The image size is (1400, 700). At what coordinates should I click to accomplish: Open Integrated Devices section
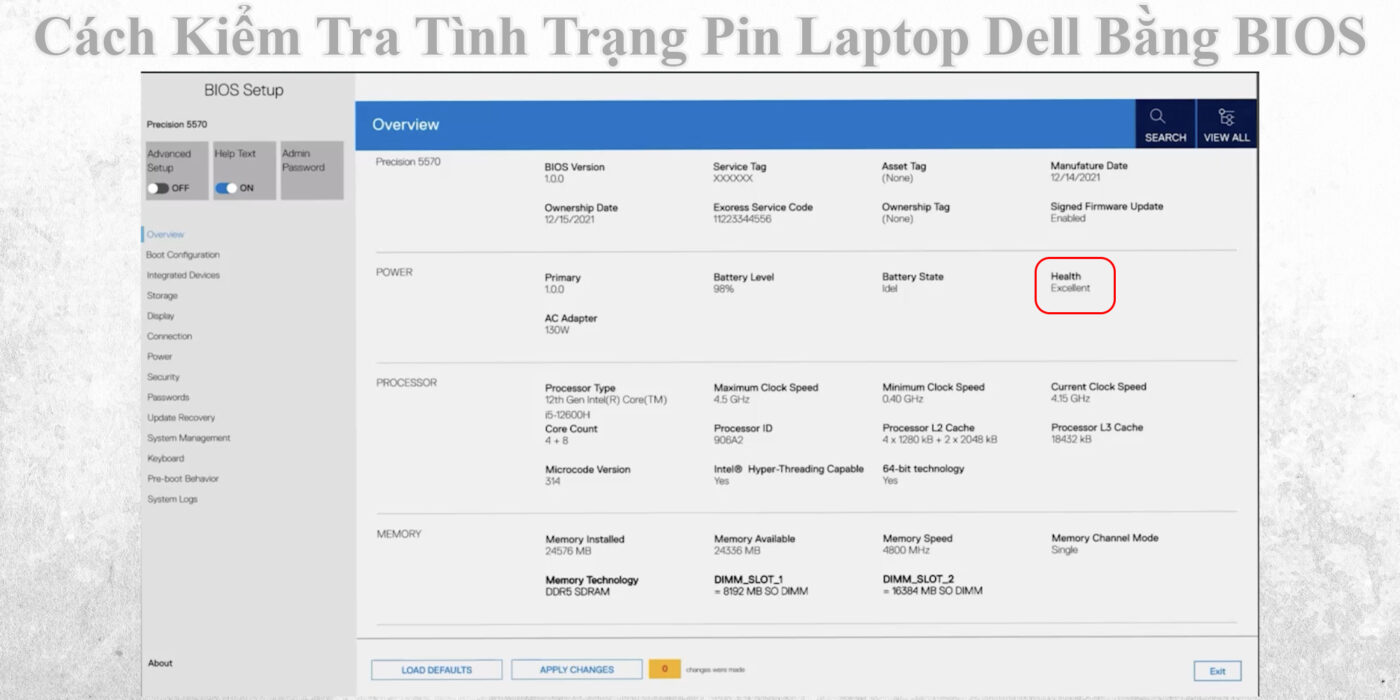(x=183, y=275)
